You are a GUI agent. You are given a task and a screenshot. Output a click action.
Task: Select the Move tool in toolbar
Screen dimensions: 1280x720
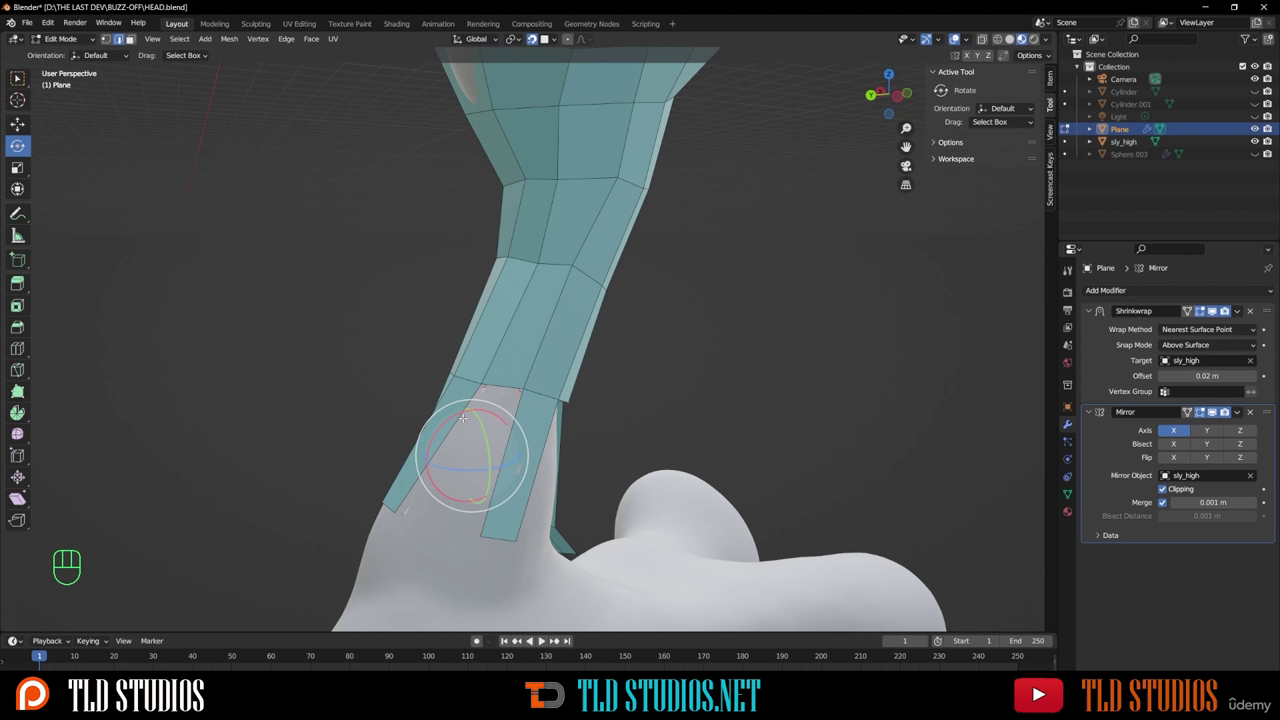17,124
